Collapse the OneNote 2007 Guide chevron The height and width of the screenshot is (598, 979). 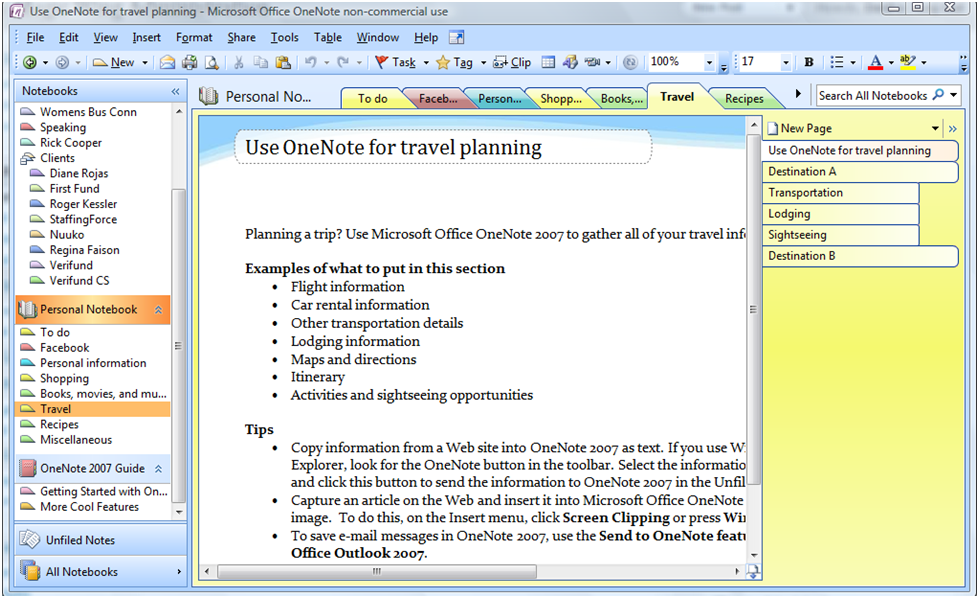[158, 468]
